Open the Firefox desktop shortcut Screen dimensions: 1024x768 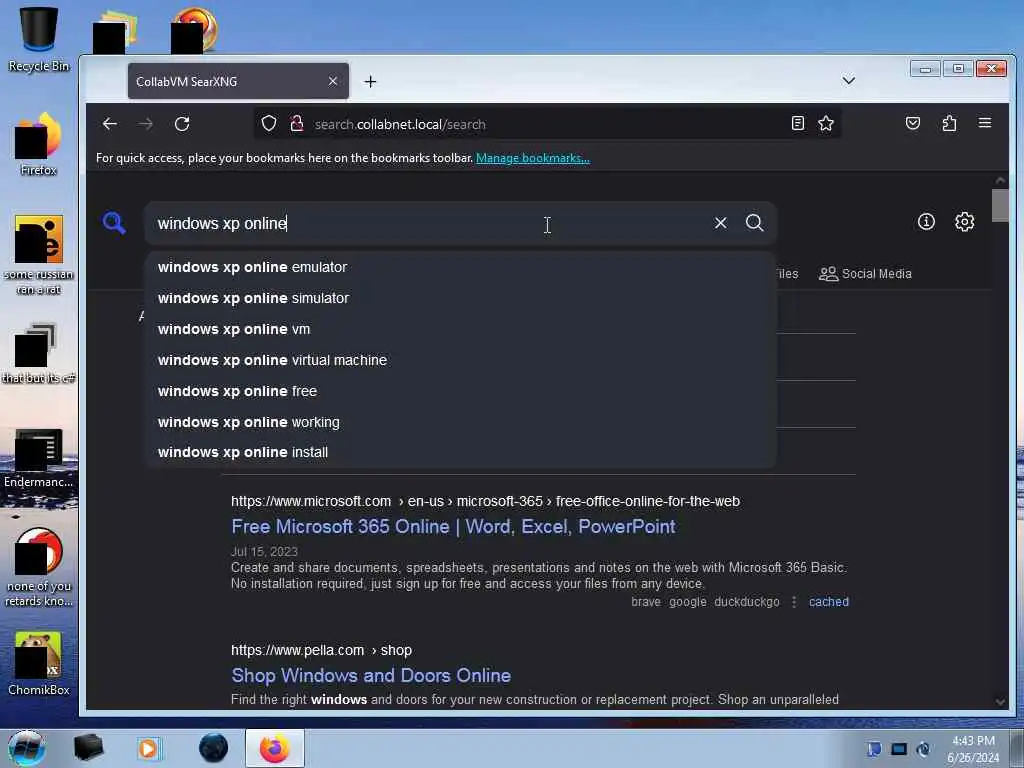(x=39, y=144)
